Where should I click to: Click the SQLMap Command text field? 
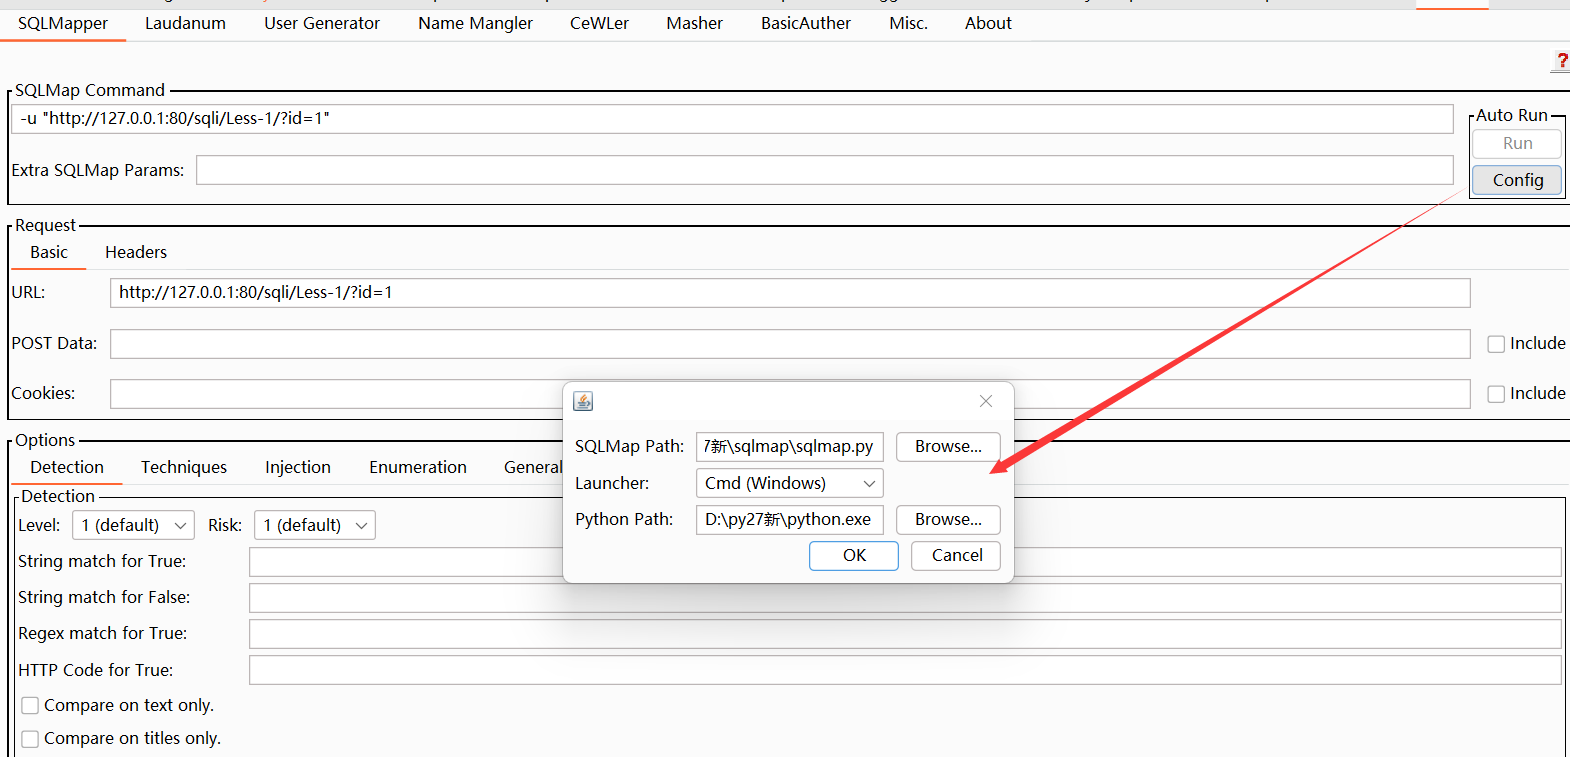[732, 119]
